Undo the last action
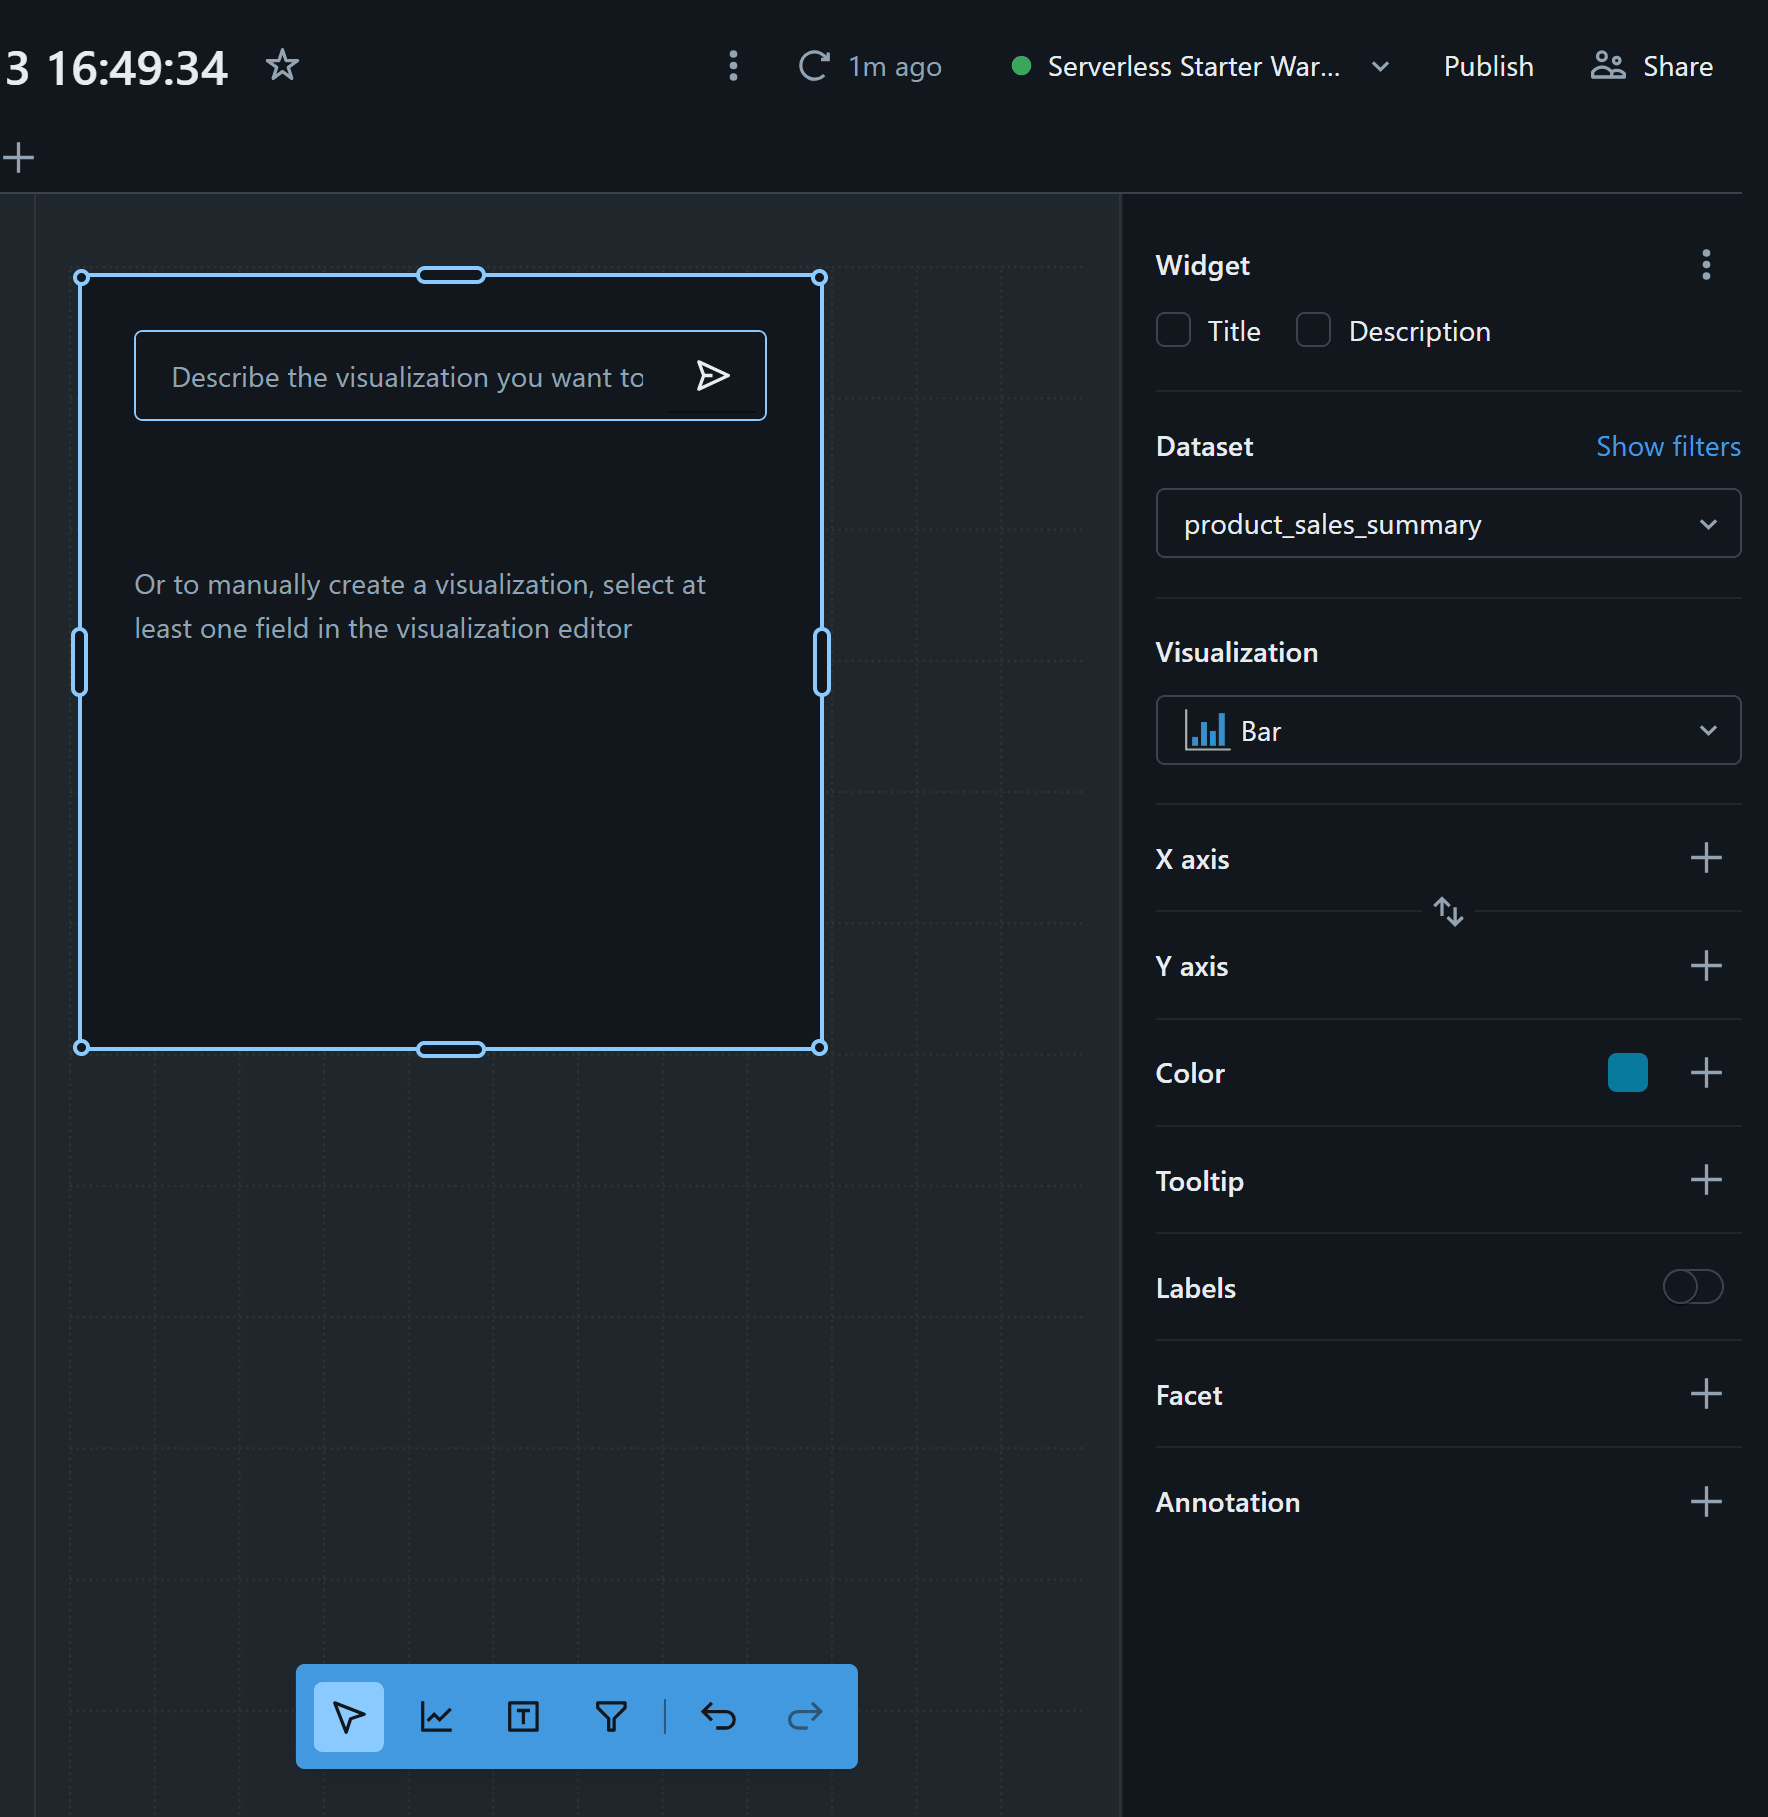The image size is (1768, 1817). click(x=718, y=1717)
